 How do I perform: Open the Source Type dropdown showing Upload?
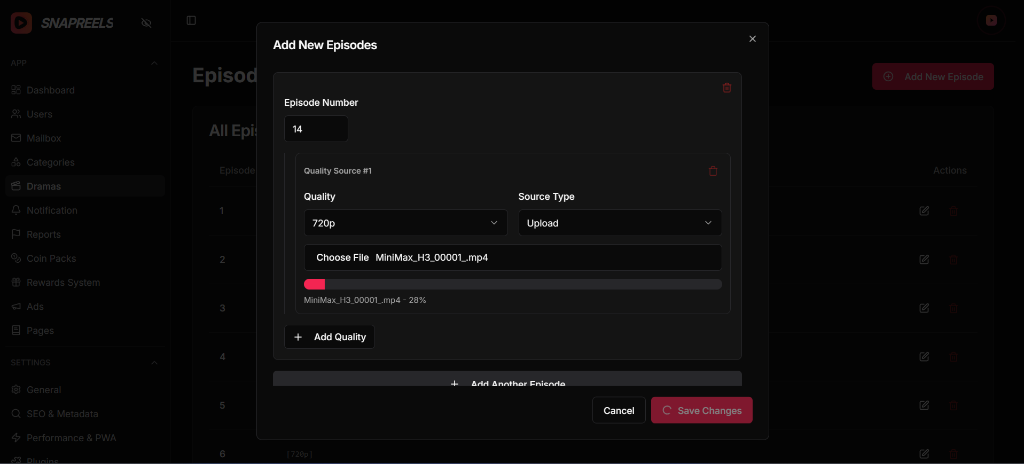[620, 223]
